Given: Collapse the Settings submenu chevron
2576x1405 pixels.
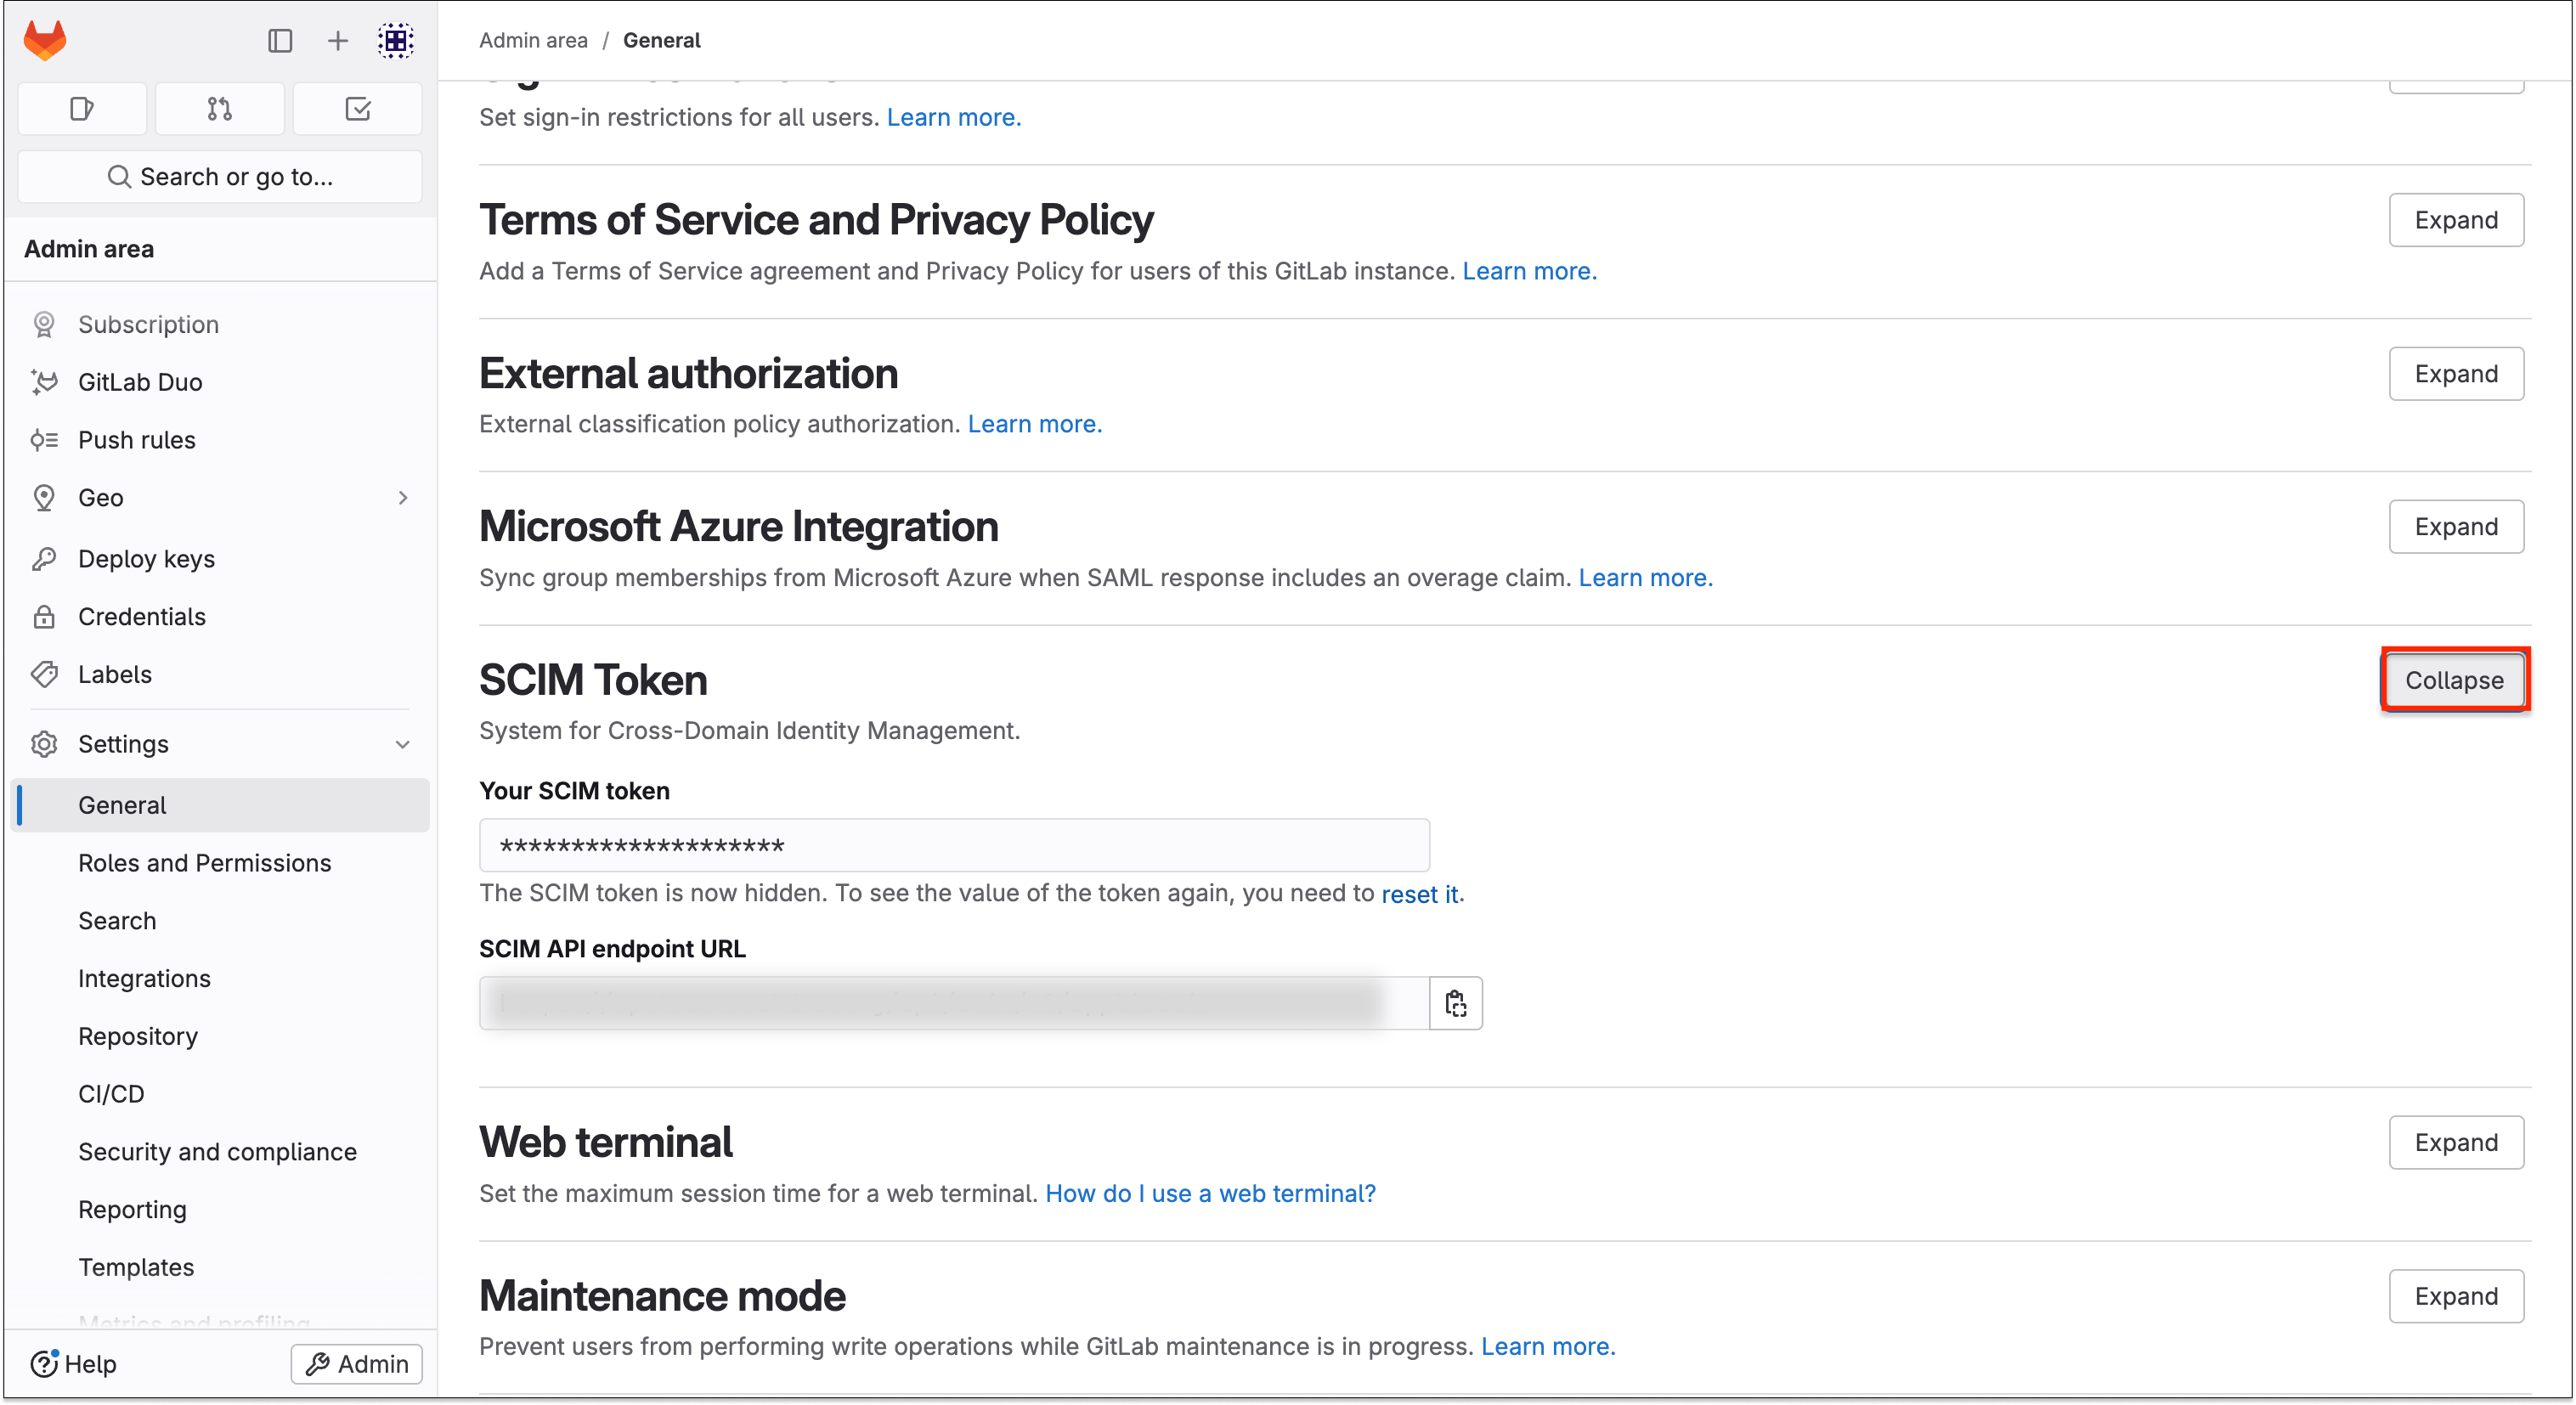Looking at the screenshot, I should tap(403, 744).
